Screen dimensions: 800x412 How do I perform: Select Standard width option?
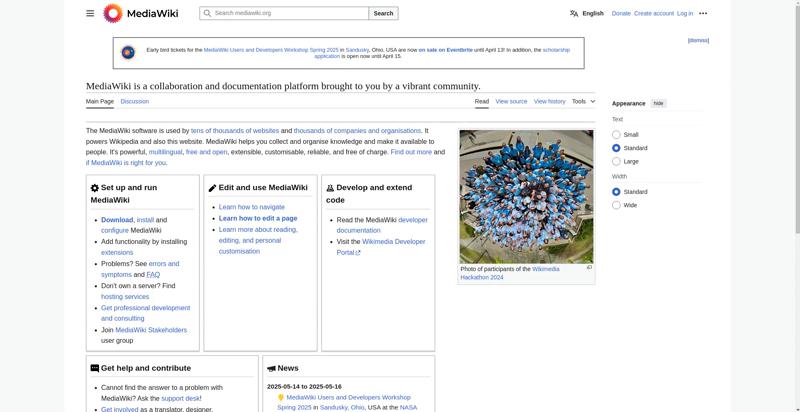click(616, 192)
